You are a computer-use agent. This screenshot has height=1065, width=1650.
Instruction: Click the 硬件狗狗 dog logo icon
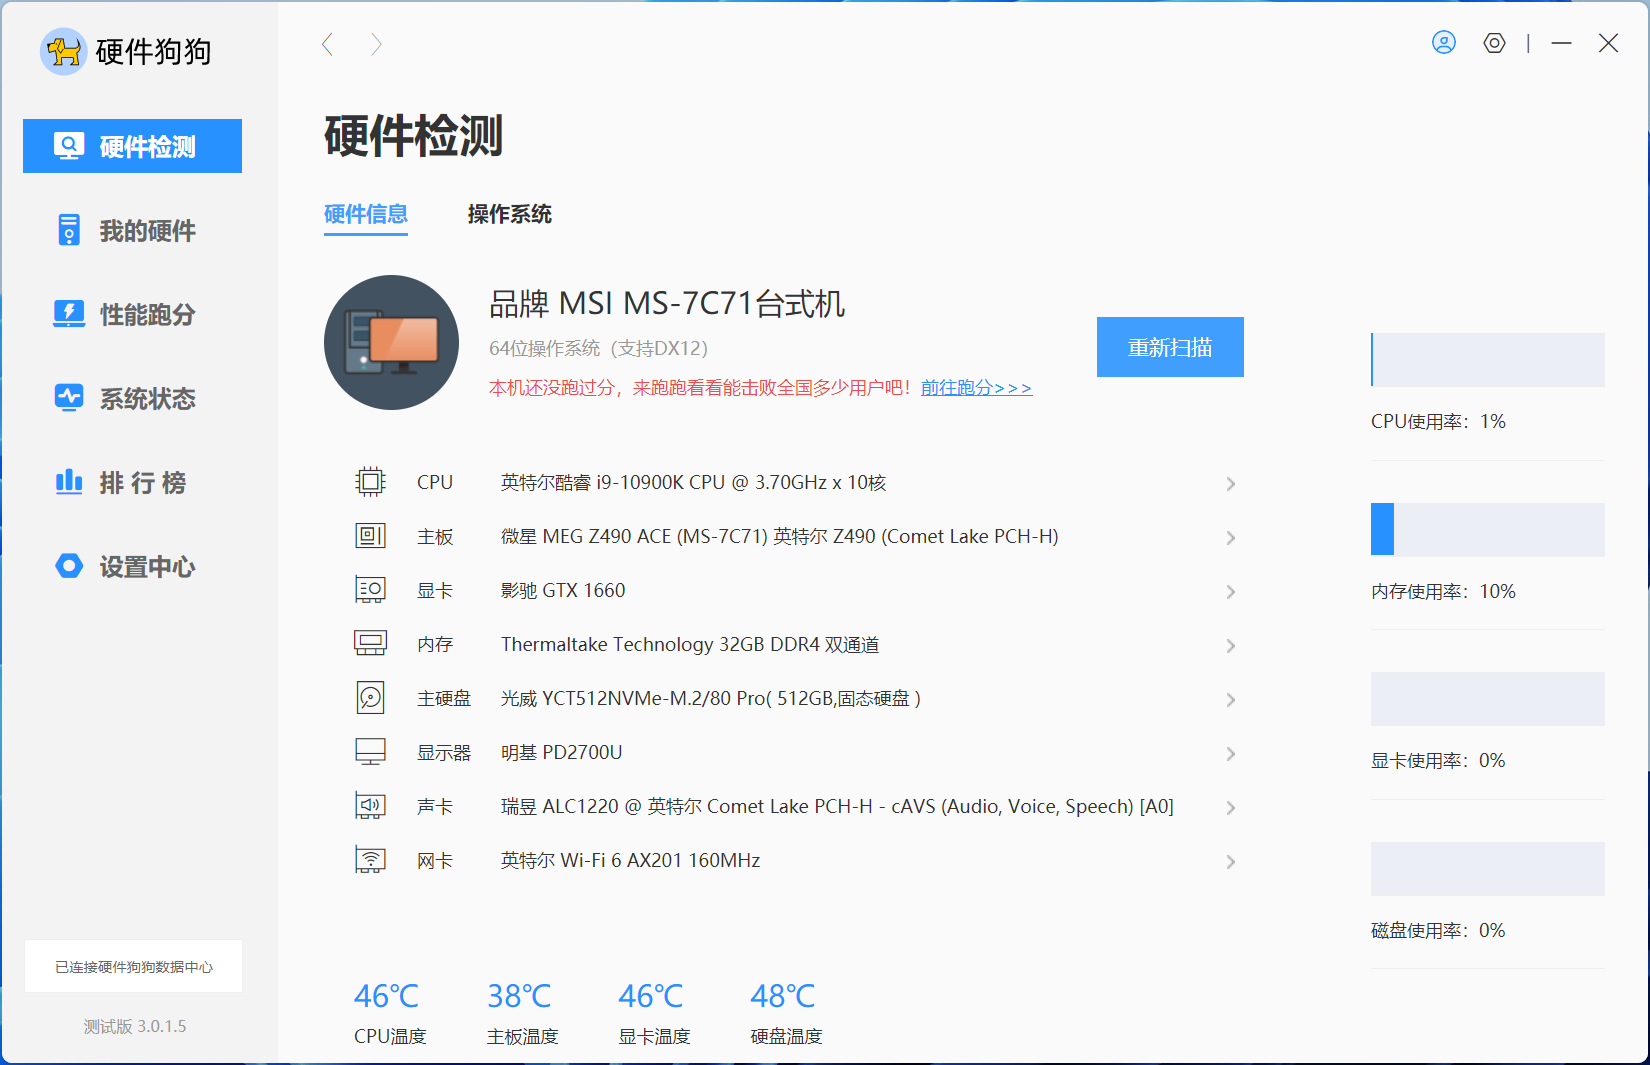(x=63, y=51)
